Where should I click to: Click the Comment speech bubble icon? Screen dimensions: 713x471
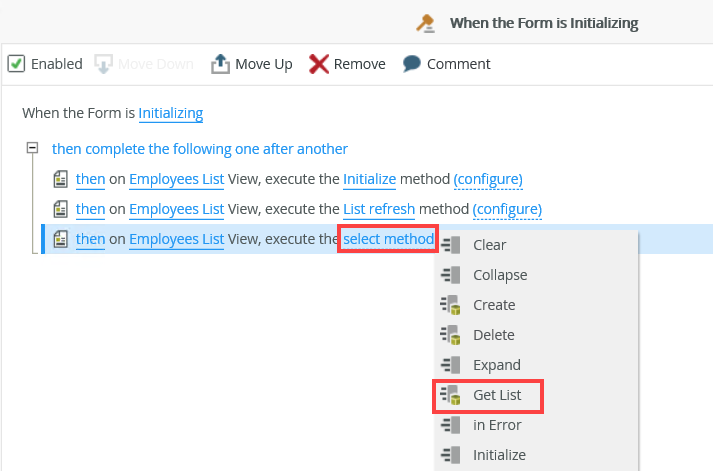[x=412, y=64]
